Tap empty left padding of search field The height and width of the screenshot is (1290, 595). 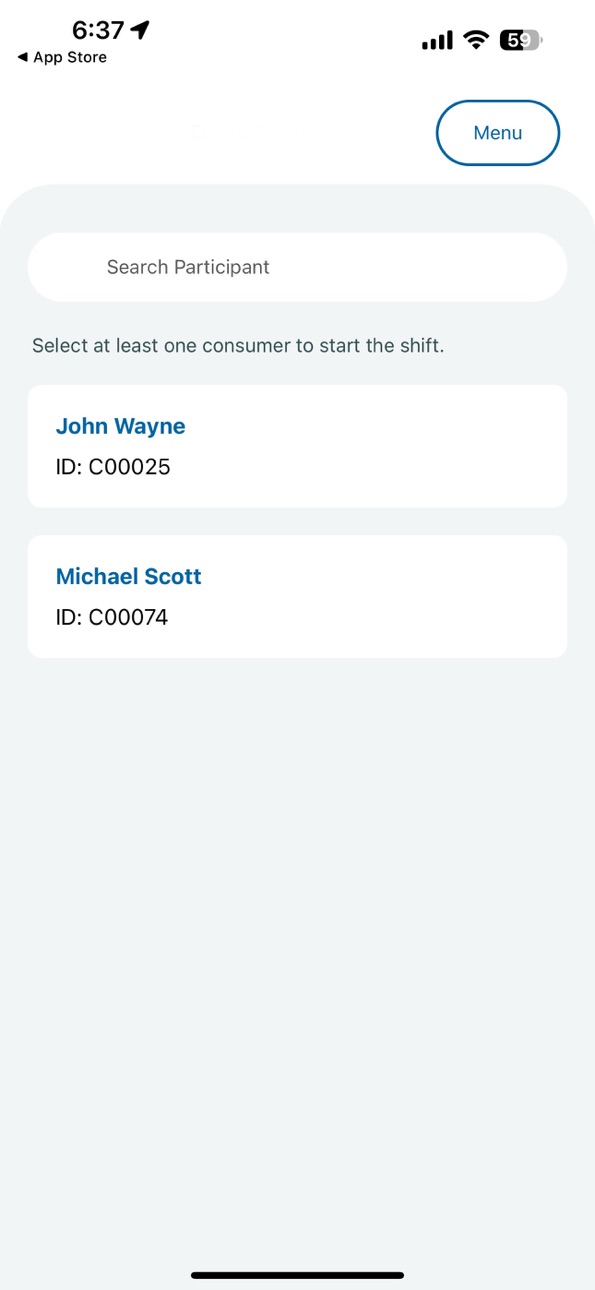tap(67, 267)
